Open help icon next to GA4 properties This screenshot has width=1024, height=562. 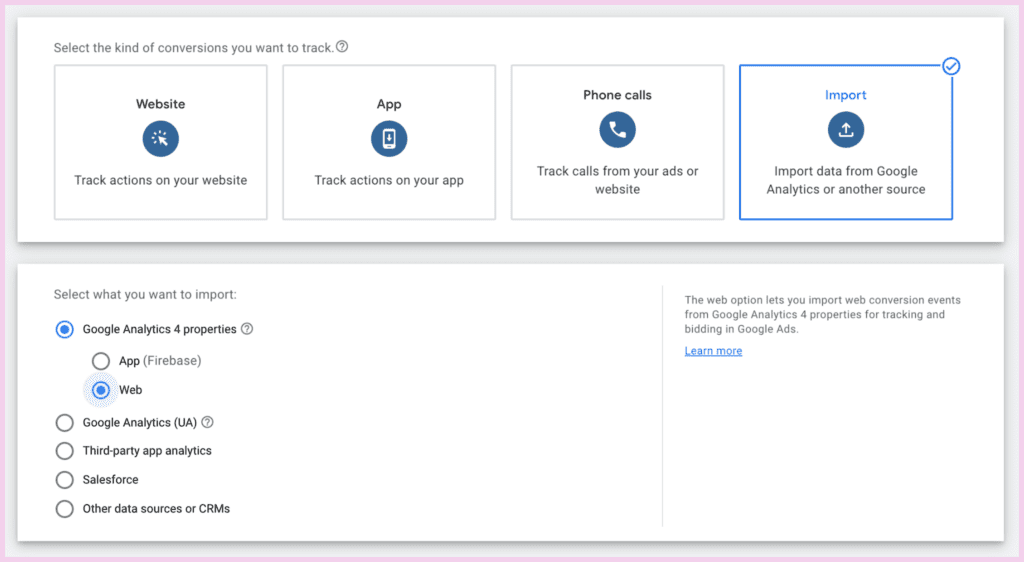(x=247, y=329)
